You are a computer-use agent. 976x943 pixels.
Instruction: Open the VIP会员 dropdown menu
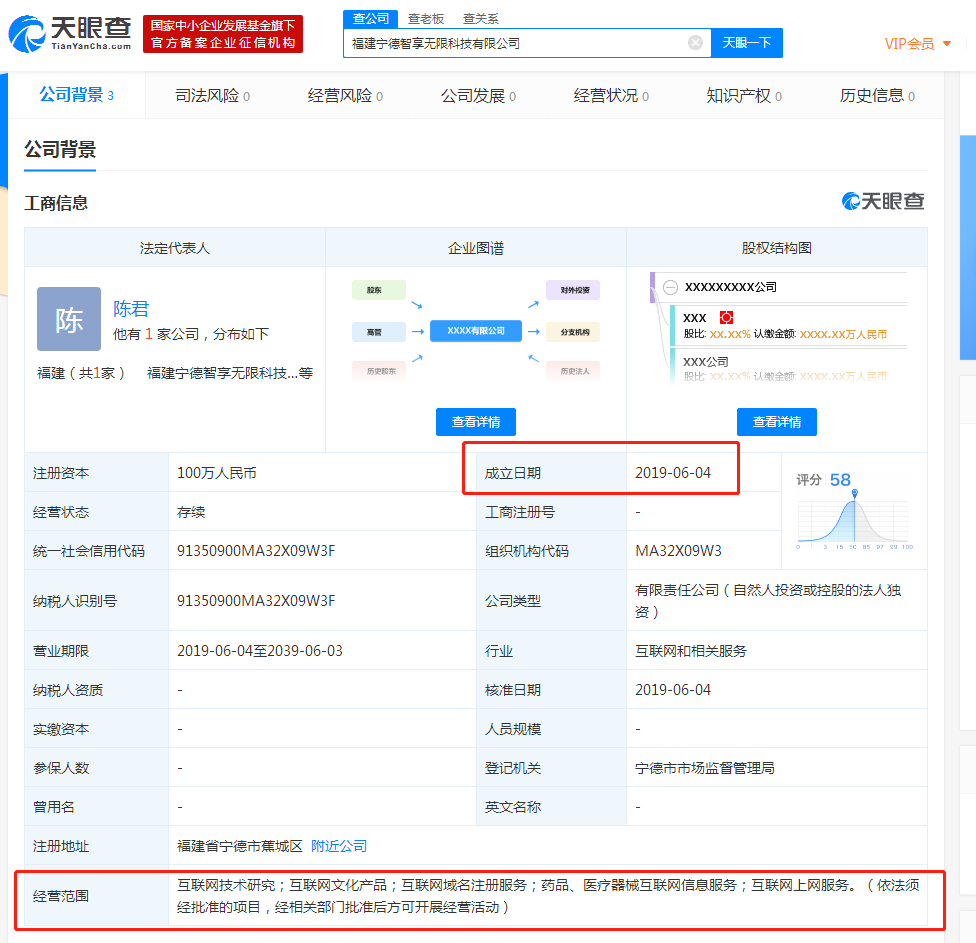pos(917,44)
